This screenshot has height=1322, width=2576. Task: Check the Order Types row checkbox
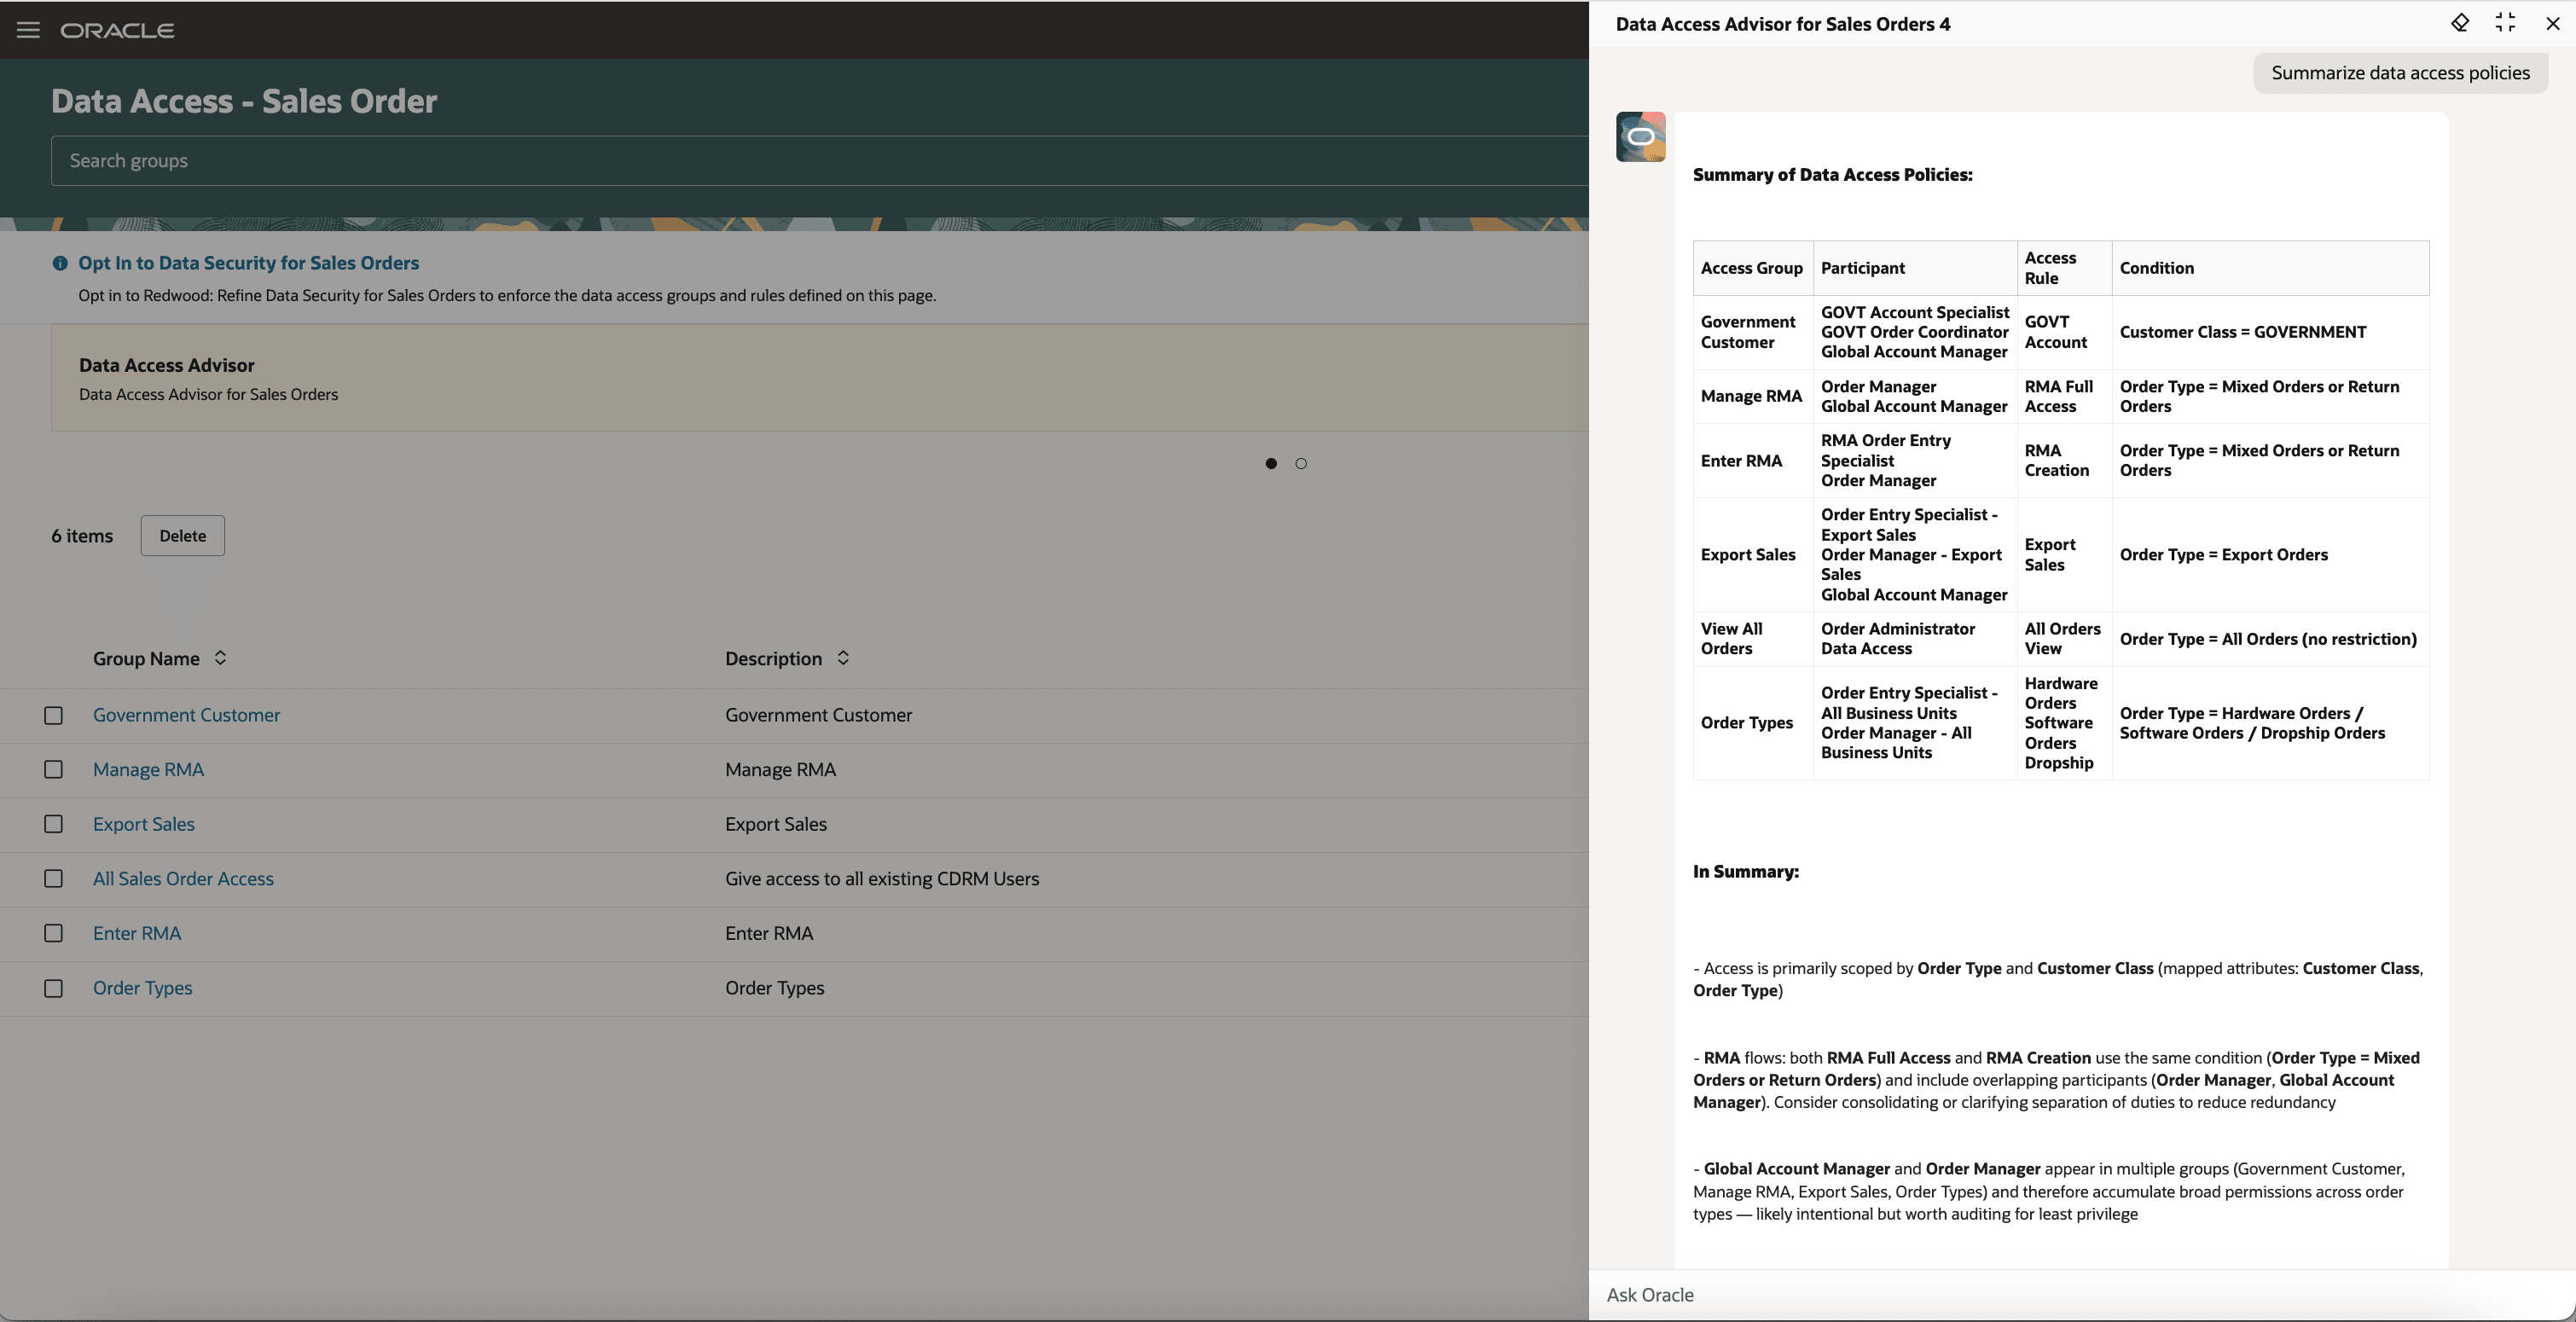(x=53, y=988)
